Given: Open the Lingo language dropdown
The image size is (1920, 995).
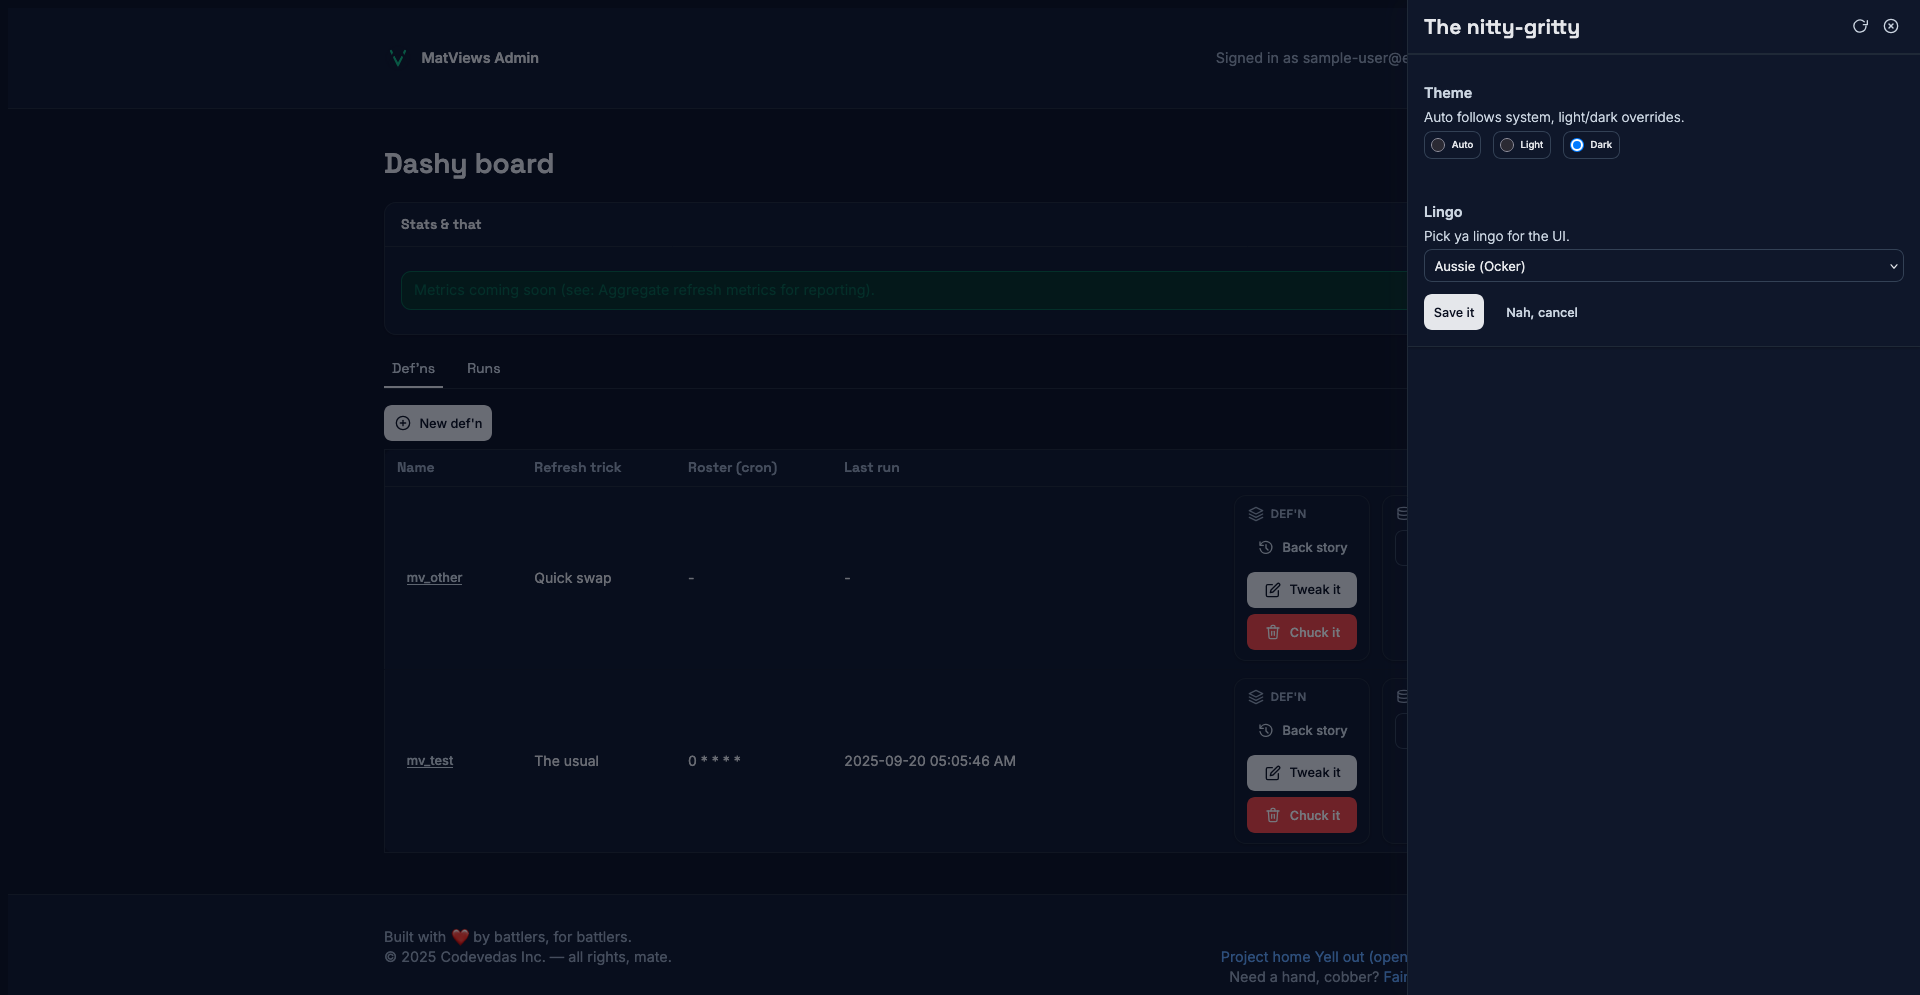Looking at the screenshot, I should 1663,266.
